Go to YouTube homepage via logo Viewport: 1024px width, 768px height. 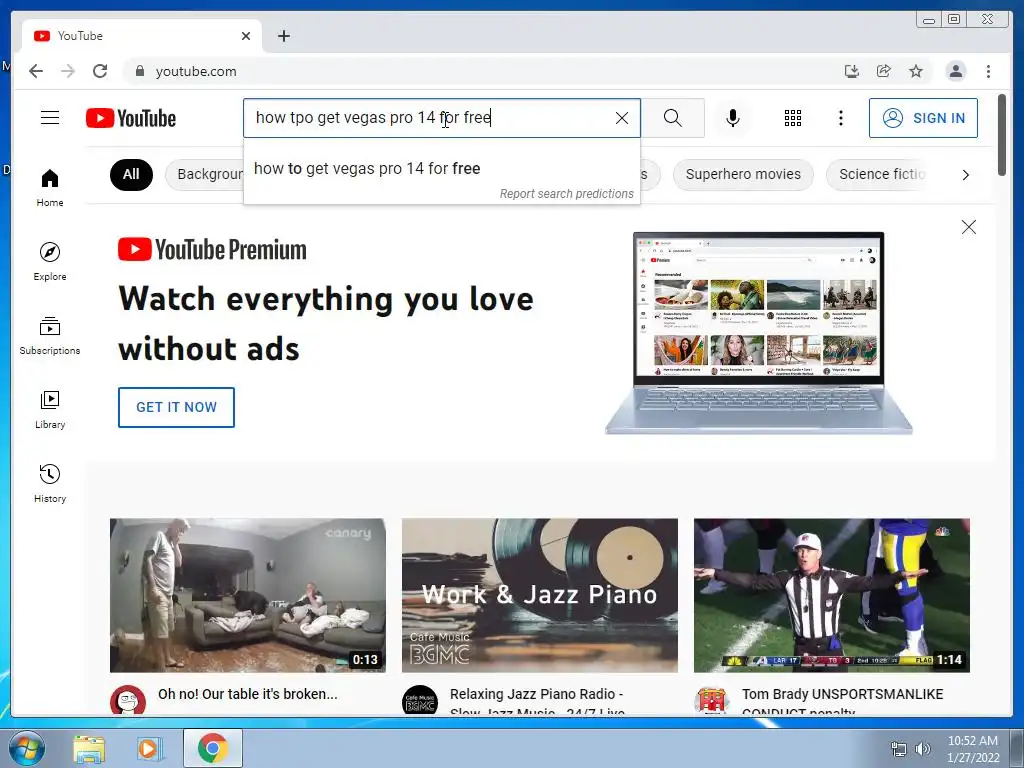(x=131, y=118)
